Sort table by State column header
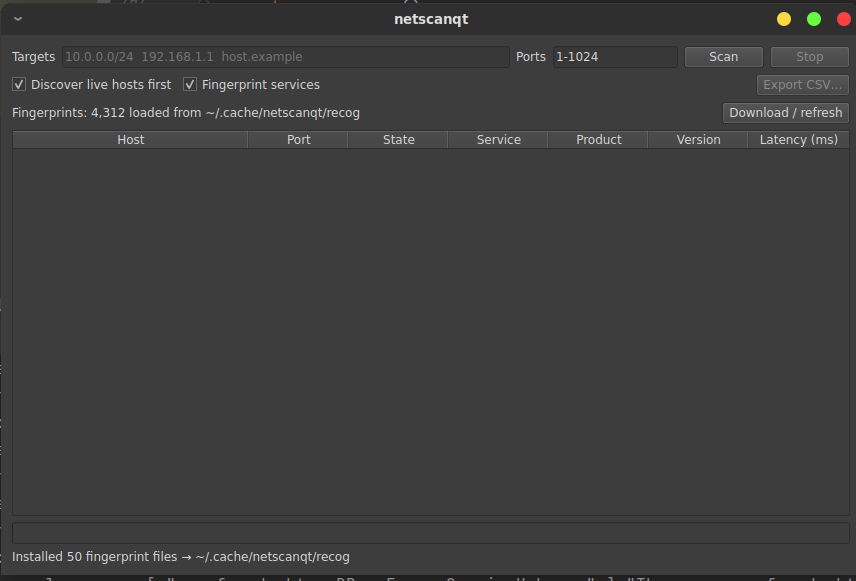 click(399, 140)
